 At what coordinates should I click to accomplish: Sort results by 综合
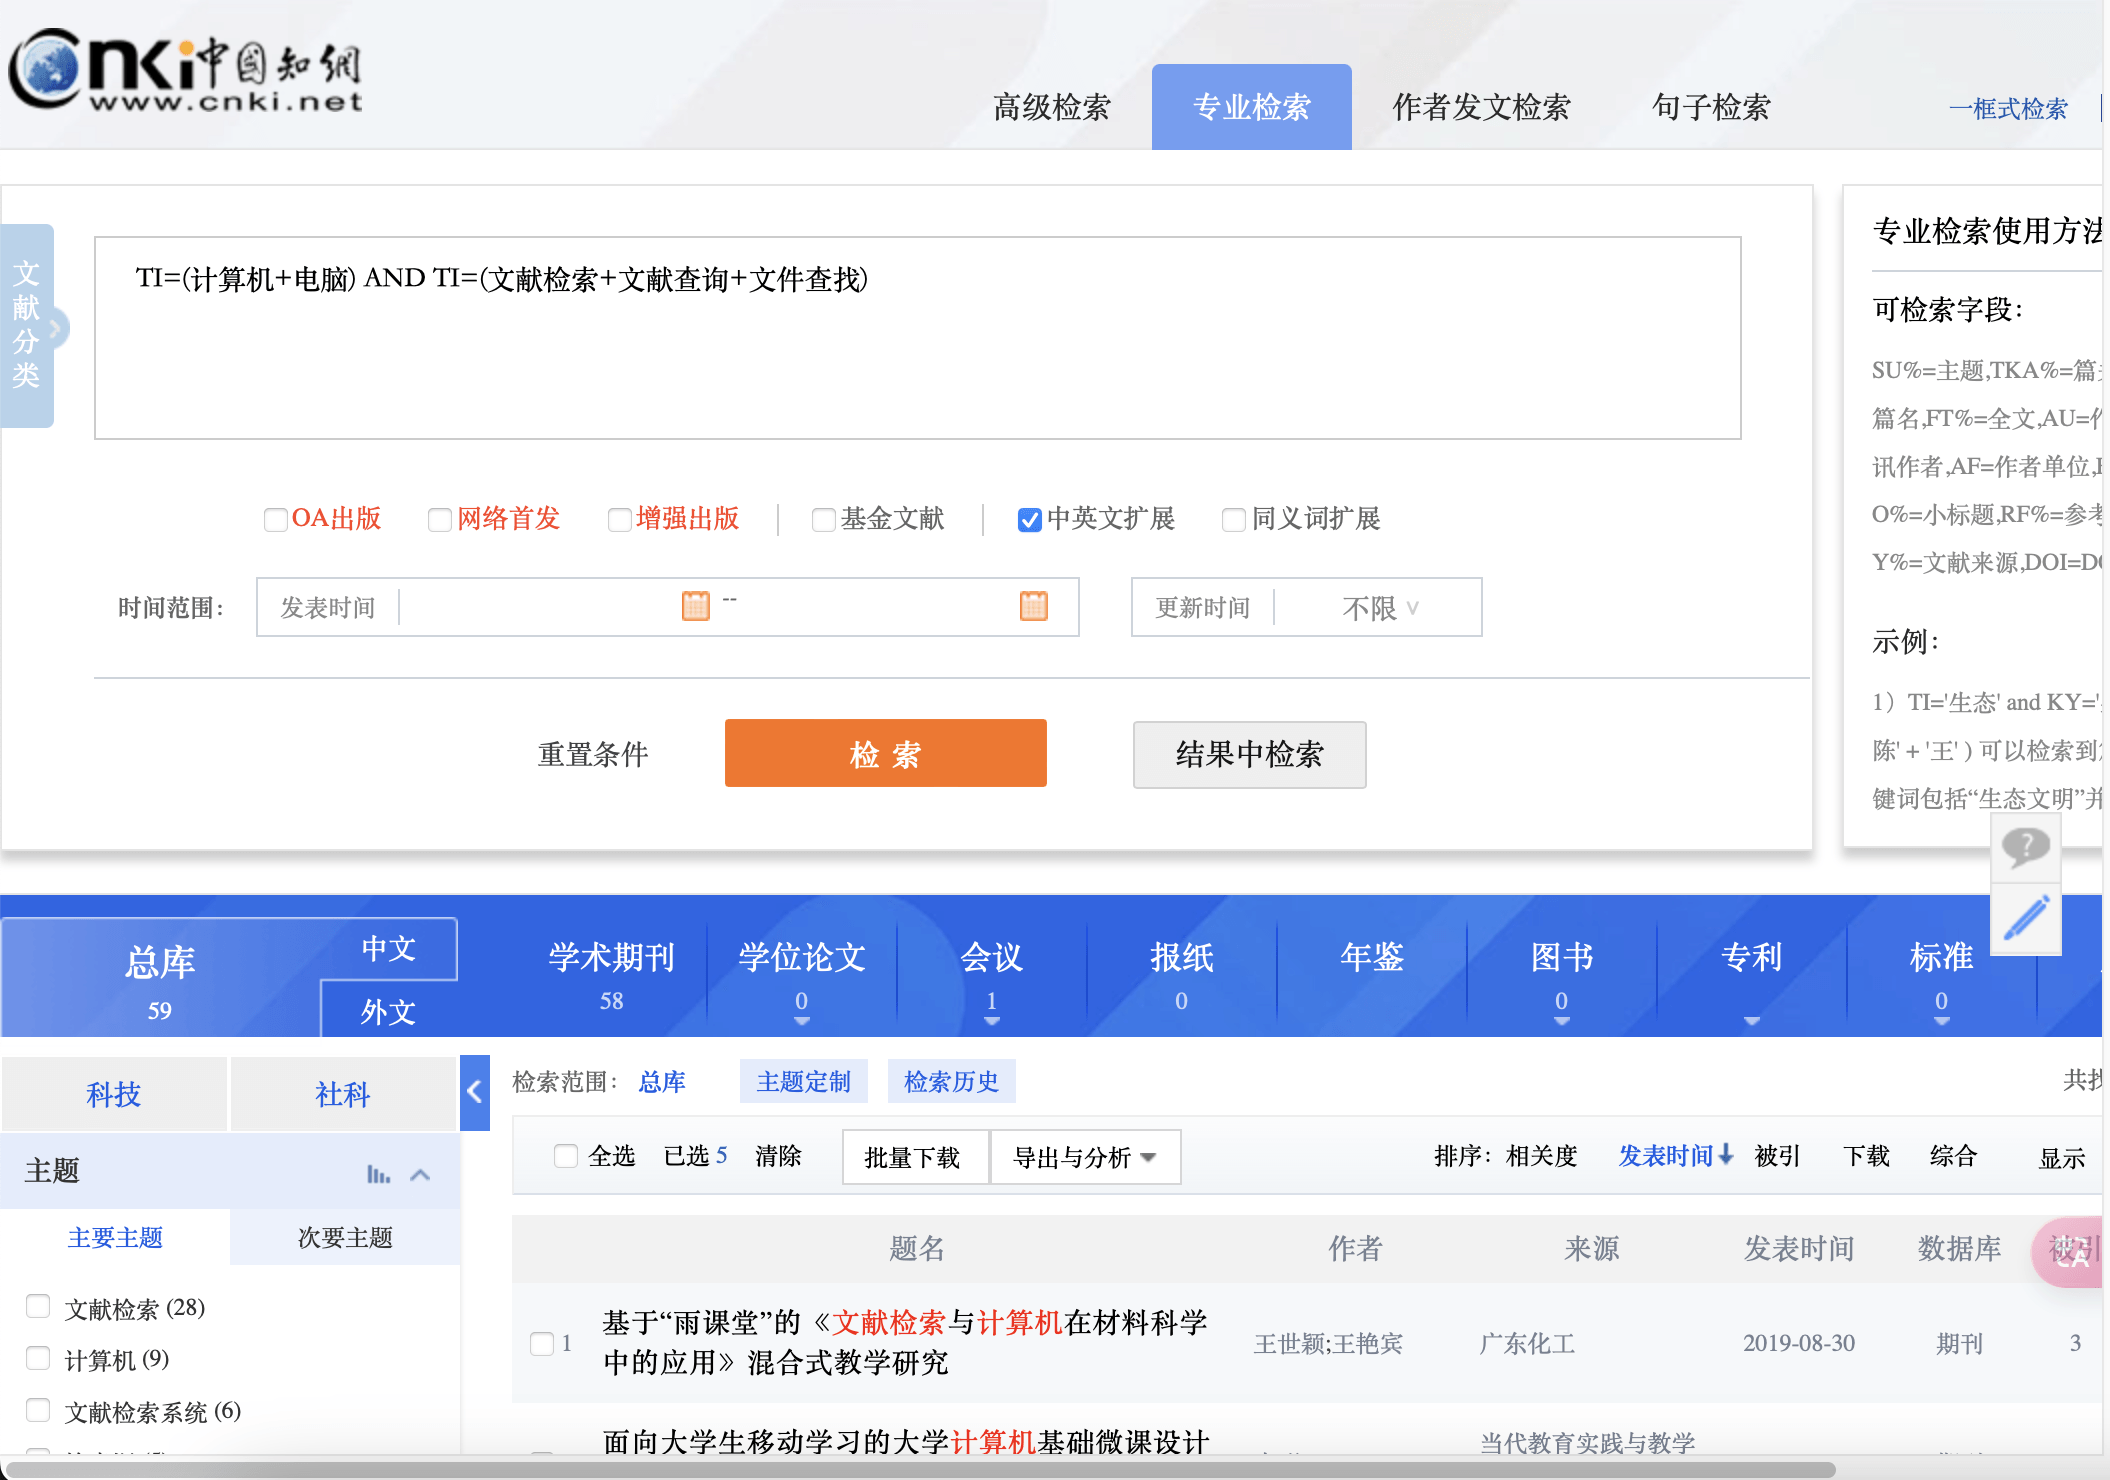coord(1953,1156)
